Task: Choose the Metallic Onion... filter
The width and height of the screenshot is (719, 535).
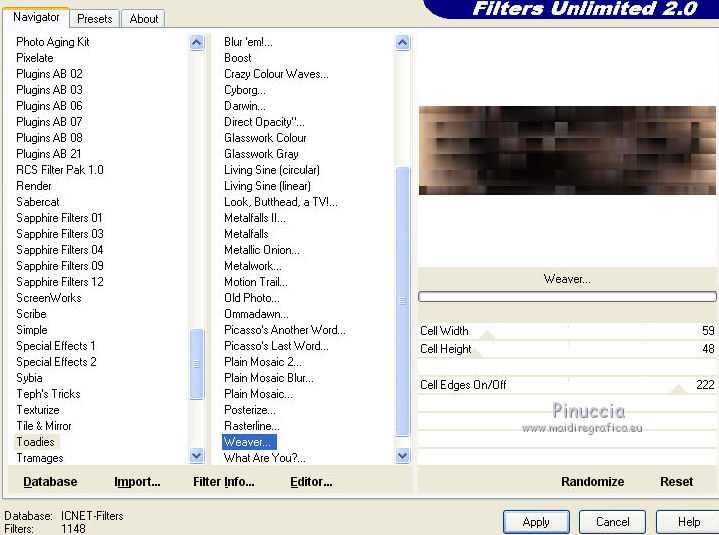Action: [x=262, y=250]
